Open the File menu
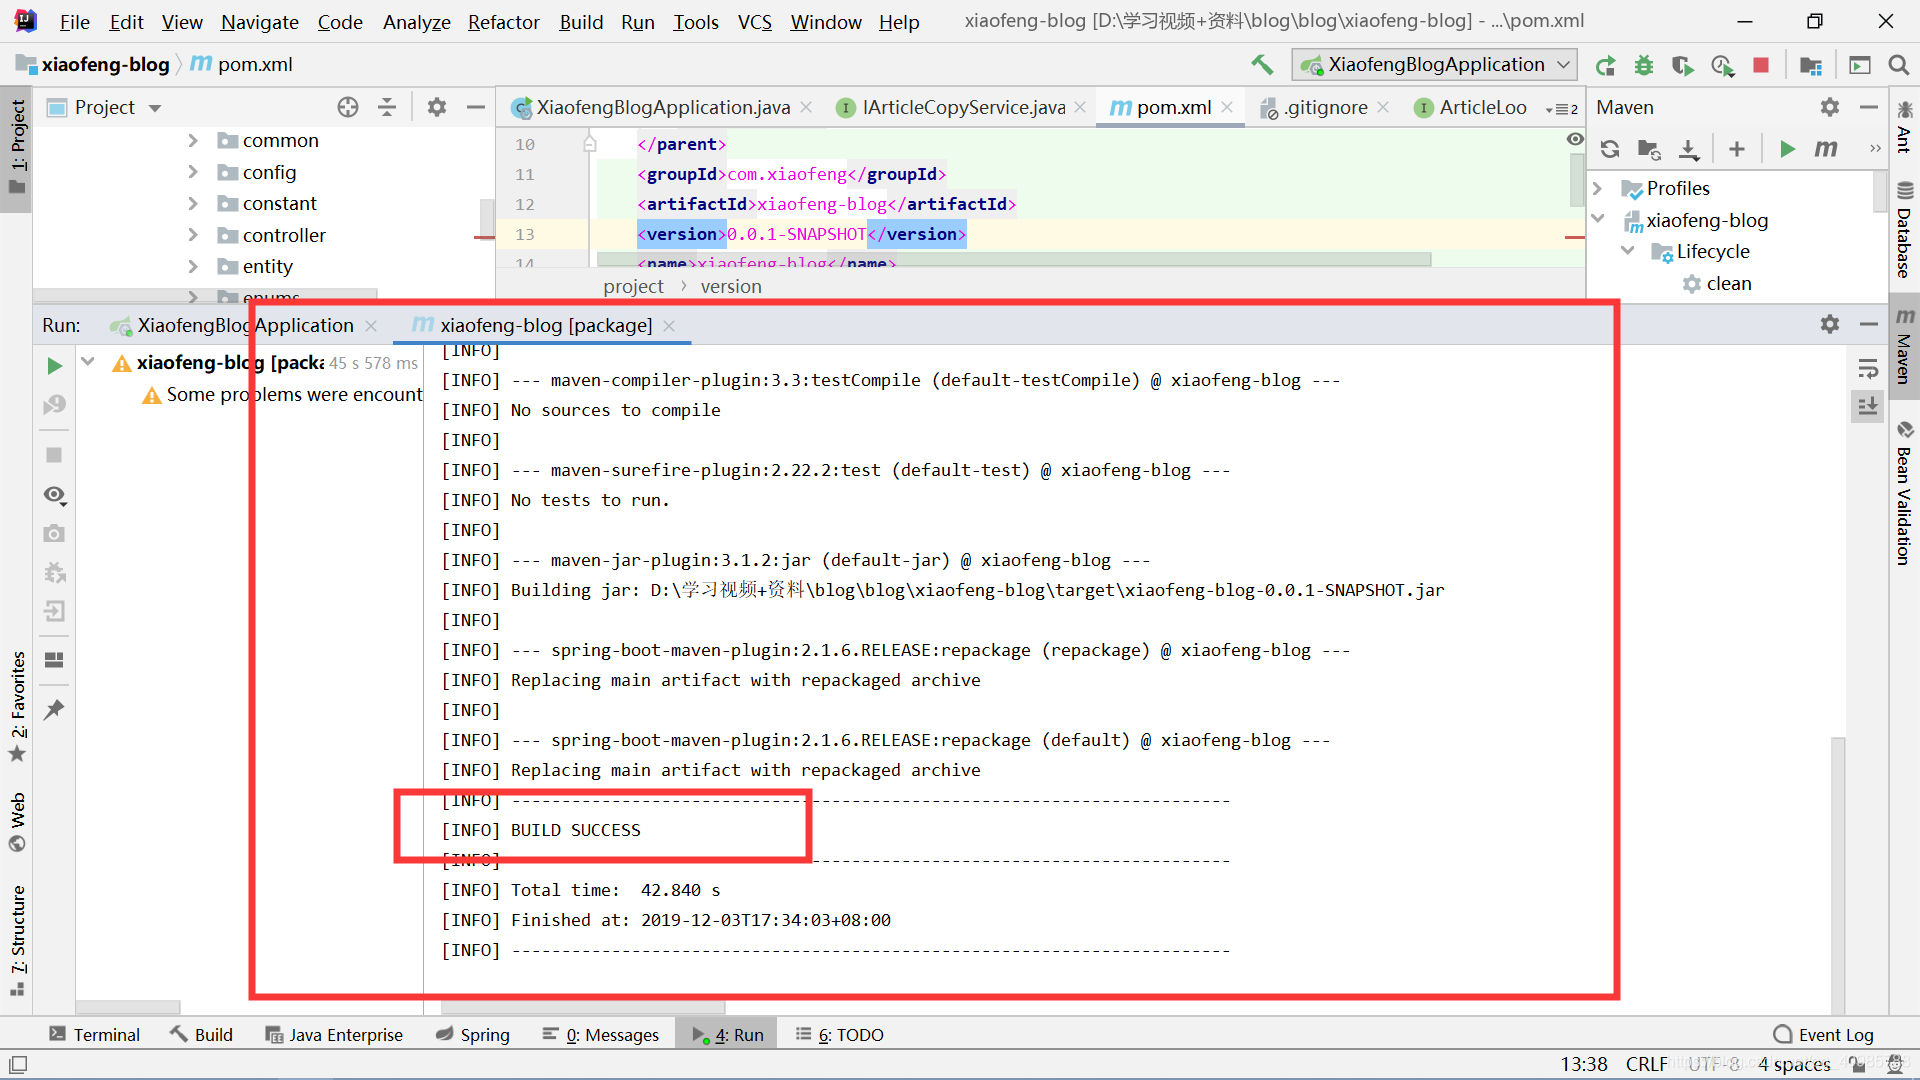The image size is (1920, 1080). tap(74, 22)
